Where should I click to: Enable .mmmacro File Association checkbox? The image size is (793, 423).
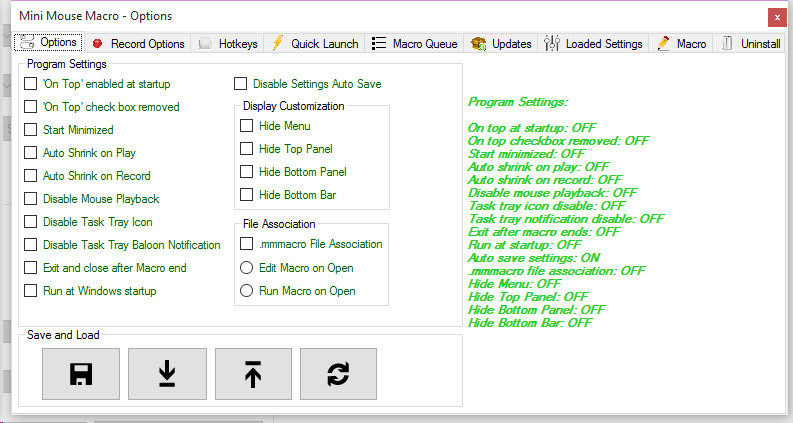247,244
